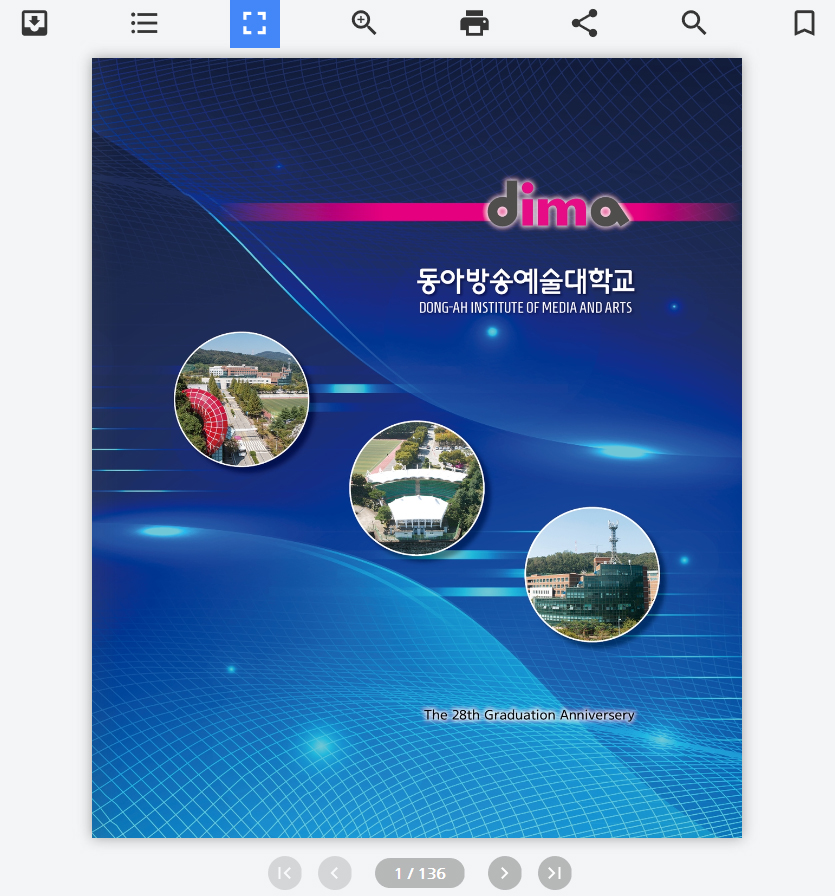Click the download icon in the toolbar

coord(35,23)
